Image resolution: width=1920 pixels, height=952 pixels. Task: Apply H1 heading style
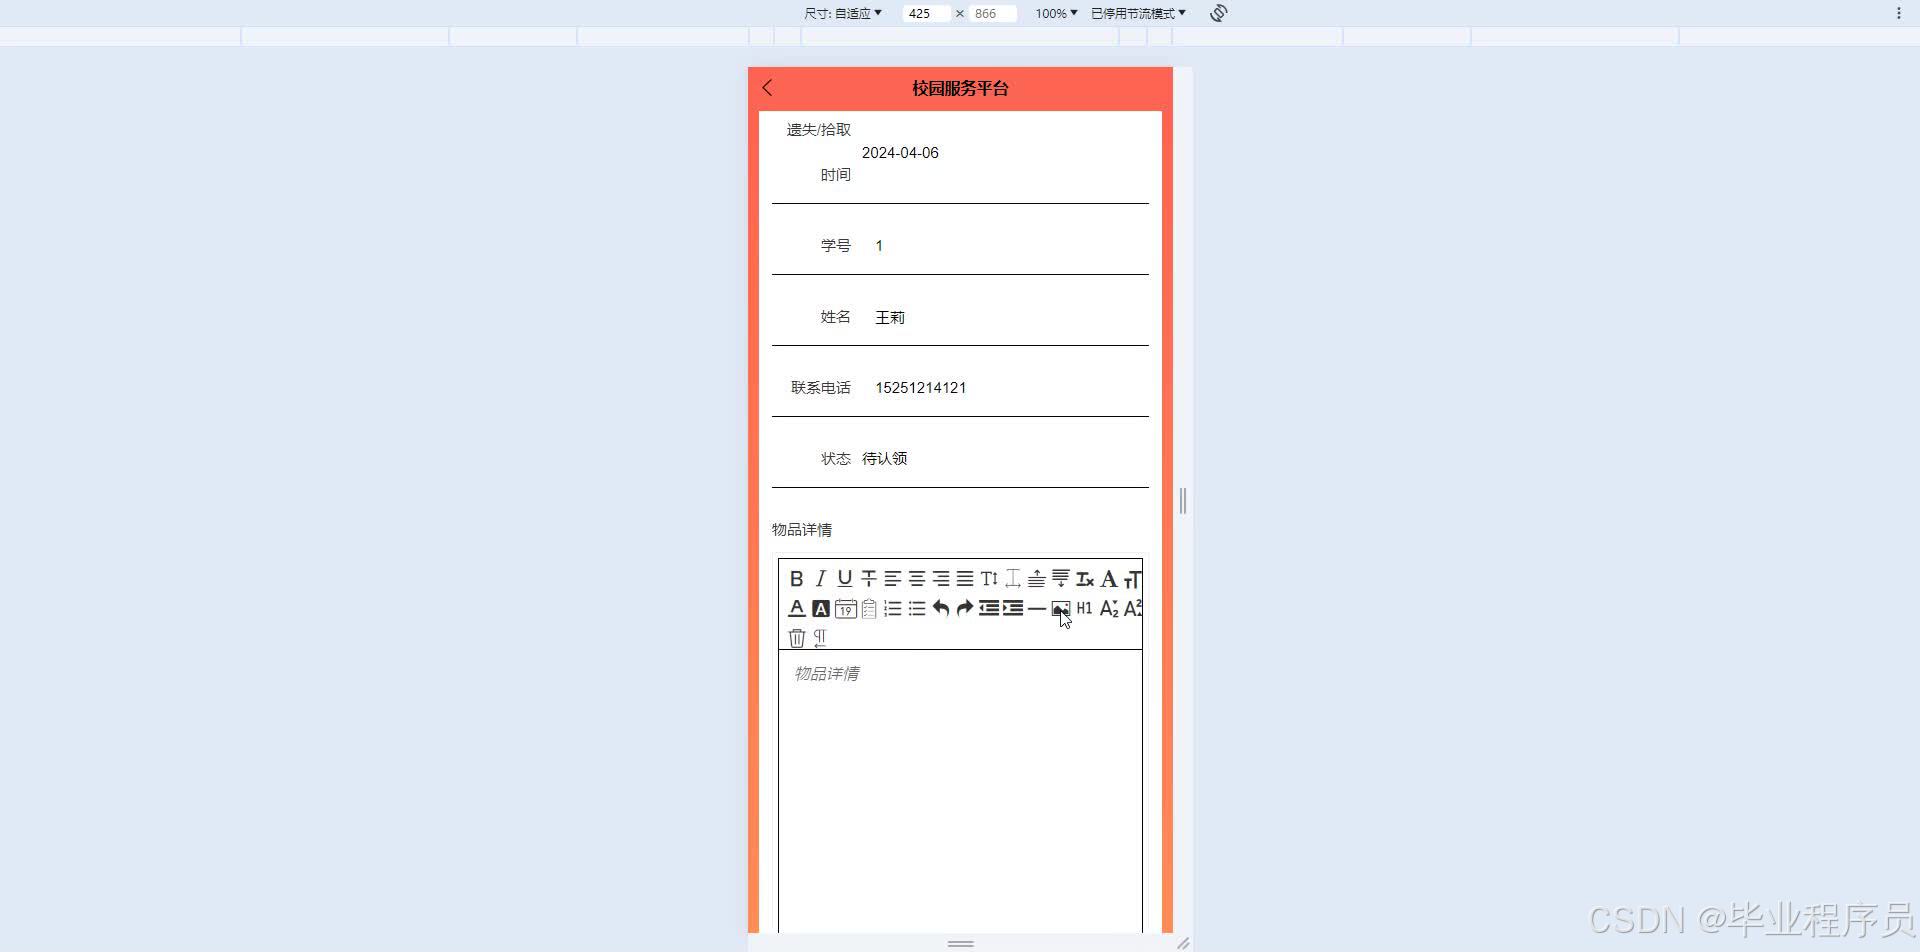tap(1084, 608)
